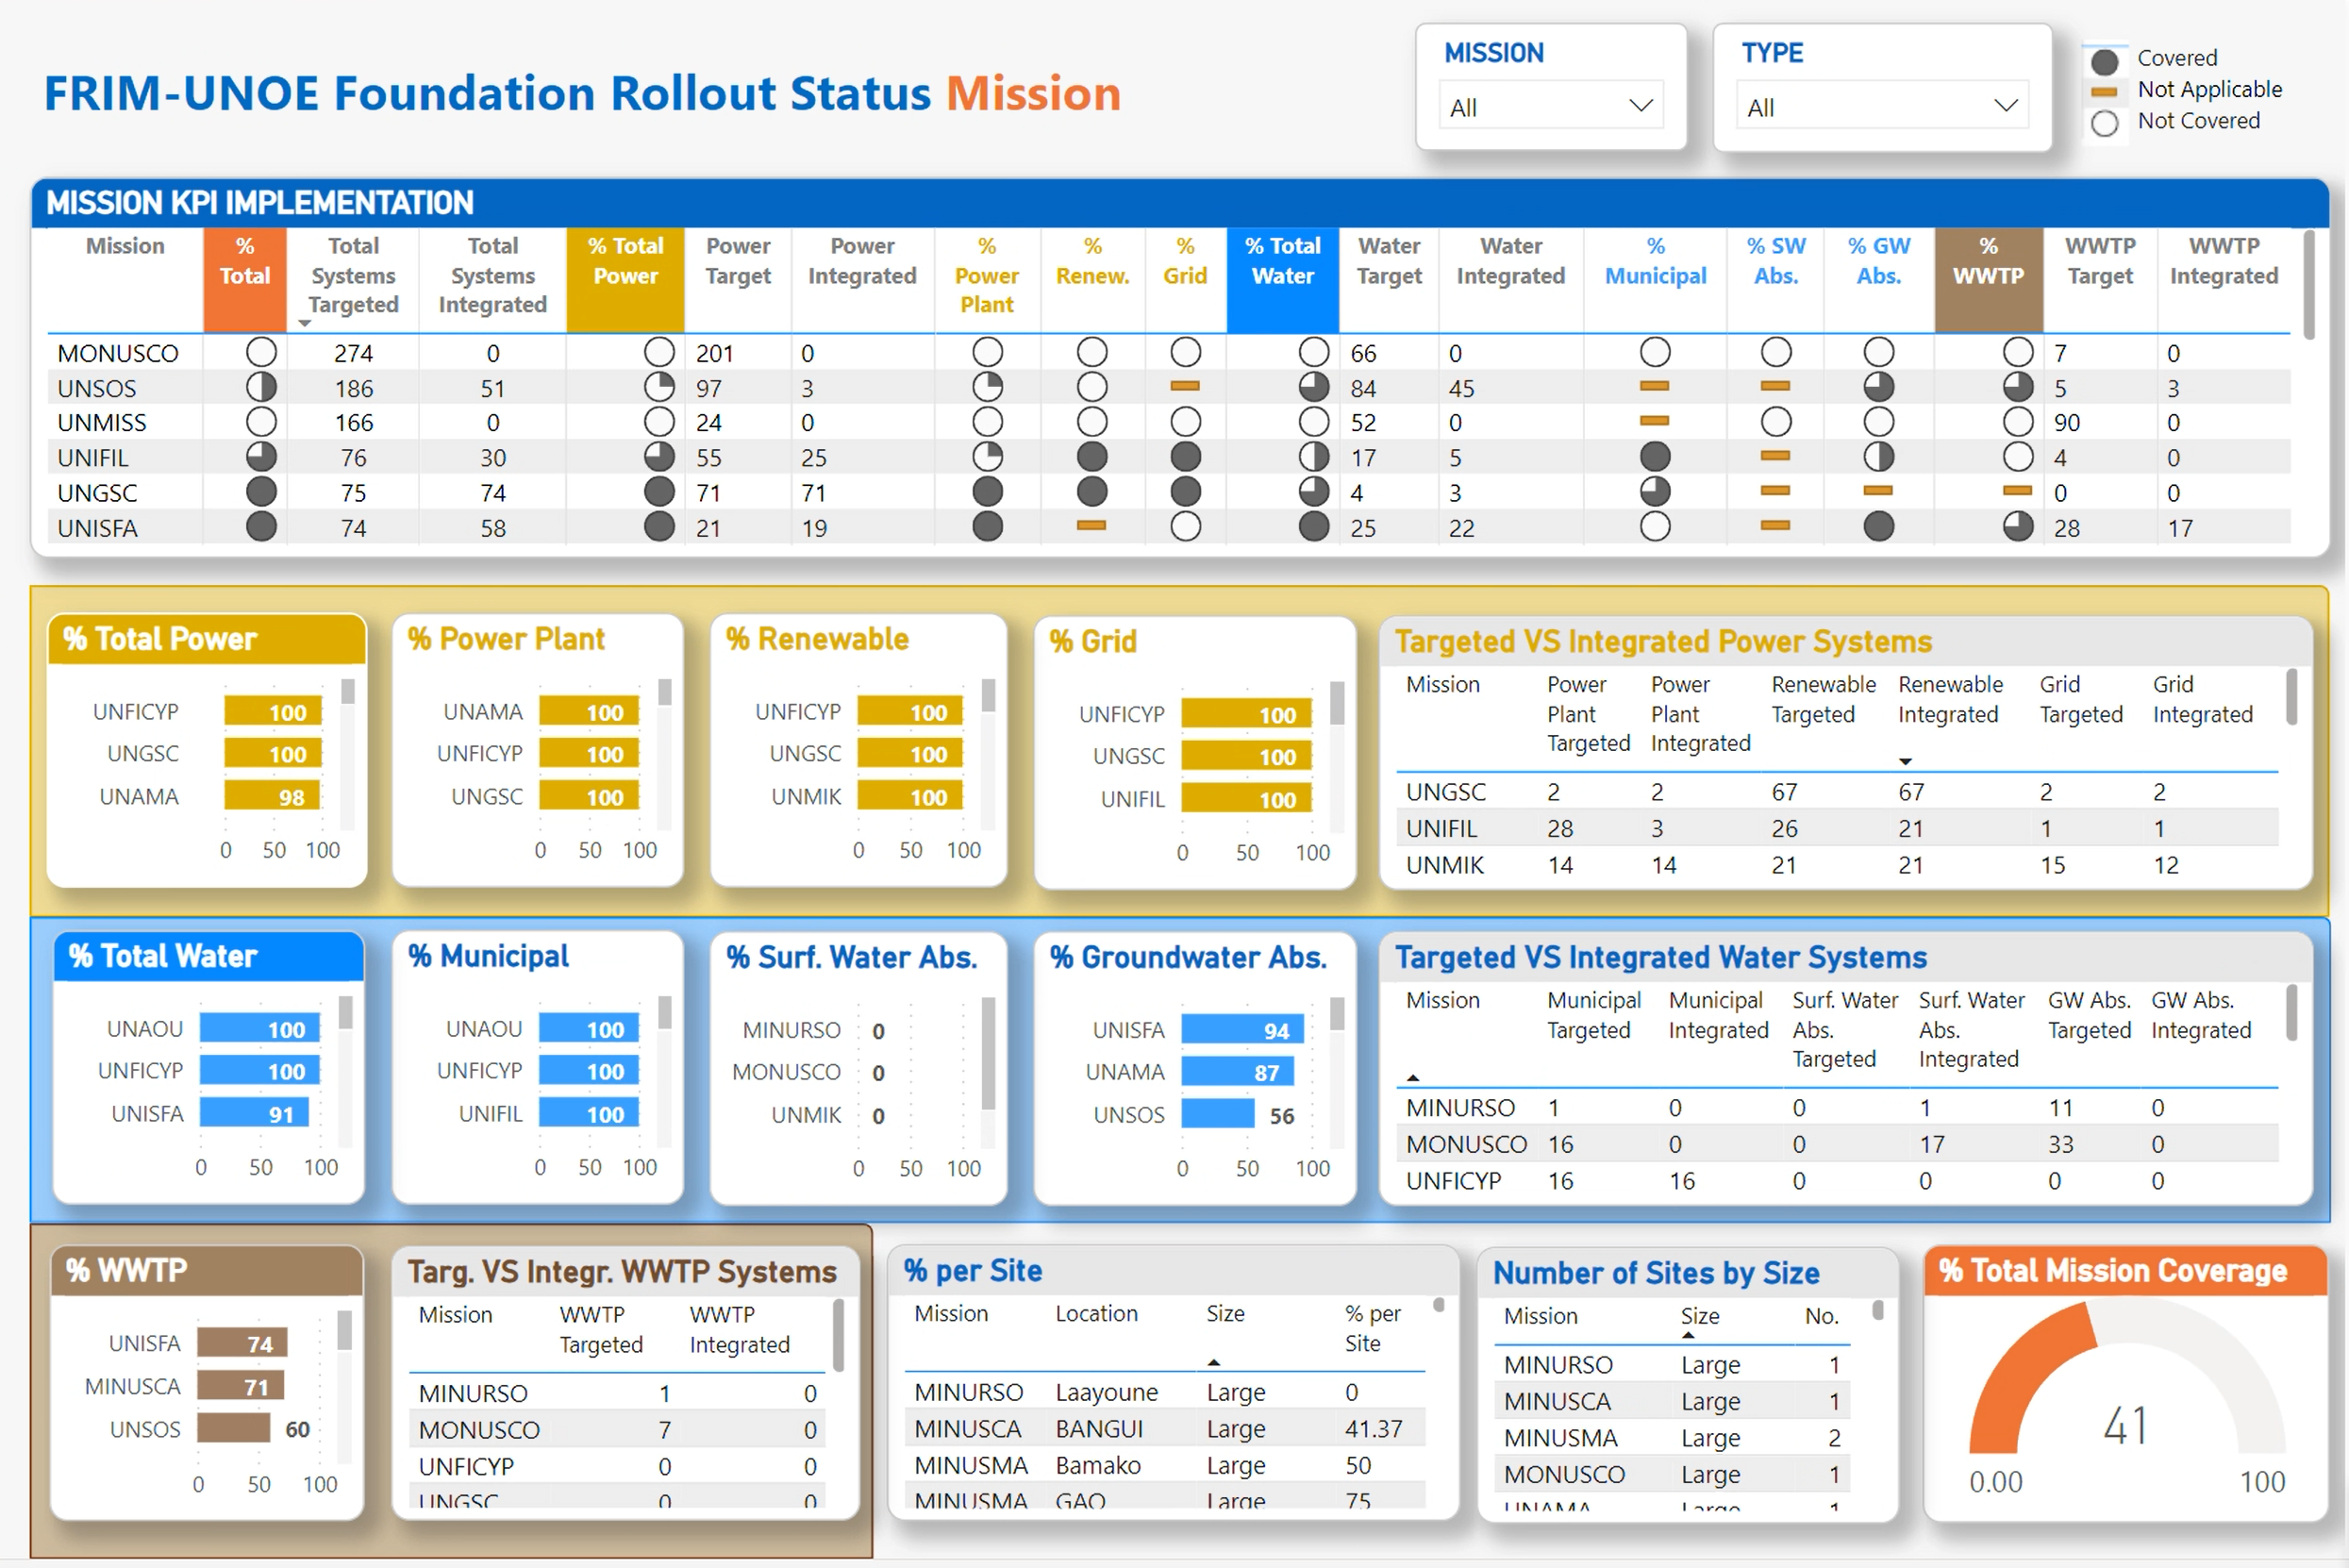Screen dimensions: 2349x1568
Task: Click sort arrow under Renewable Integrated header
Action: click(1906, 762)
